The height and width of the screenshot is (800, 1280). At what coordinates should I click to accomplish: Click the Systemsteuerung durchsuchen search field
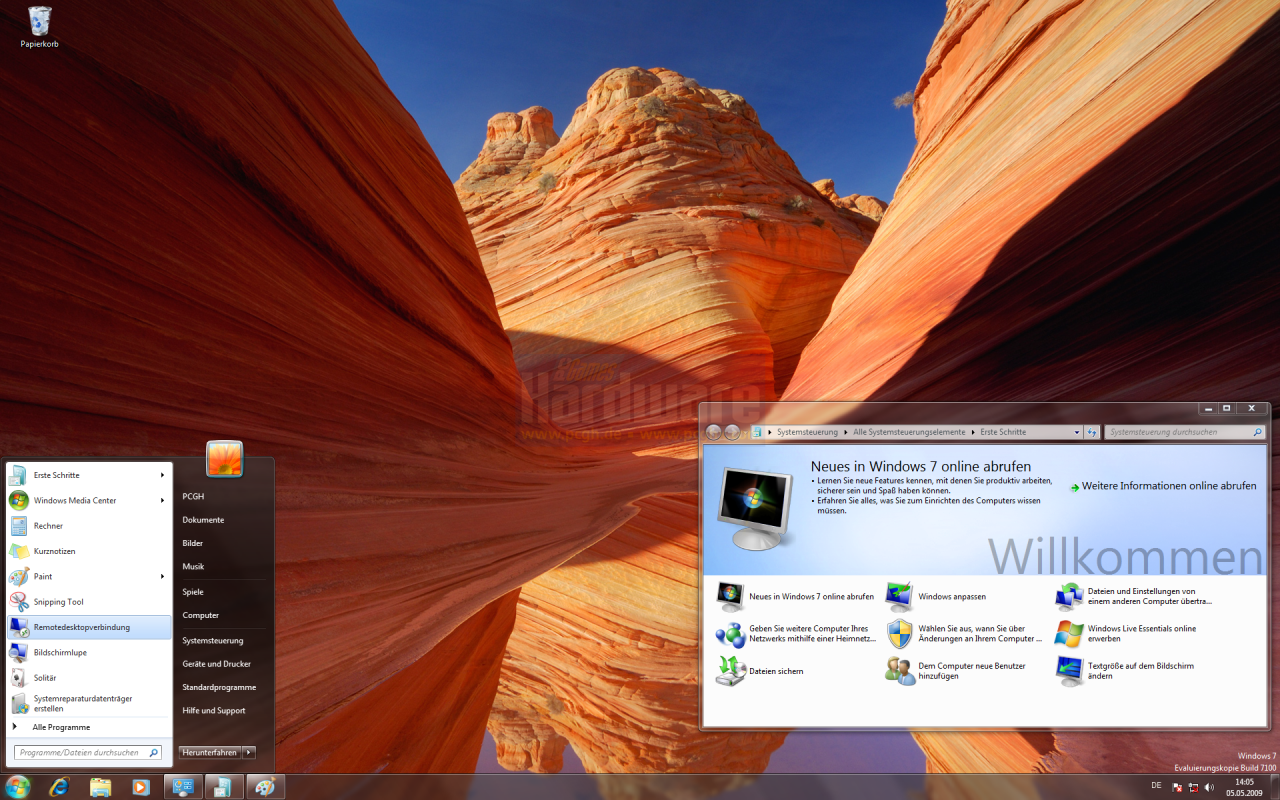(1184, 432)
